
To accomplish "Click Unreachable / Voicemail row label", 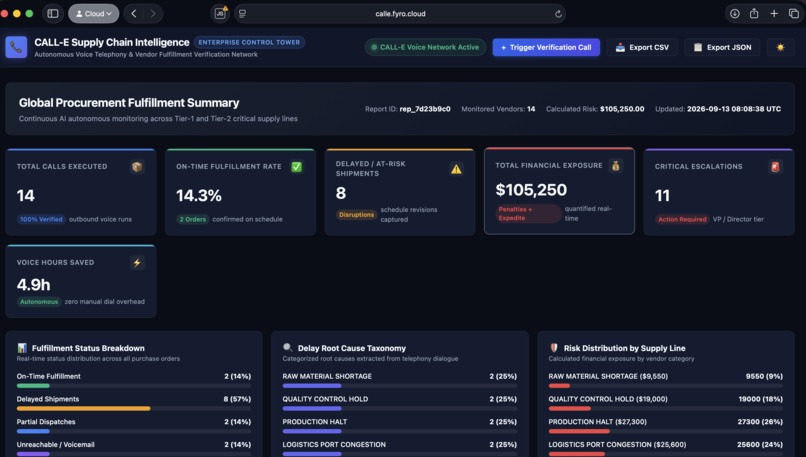I will click(x=56, y=444).
